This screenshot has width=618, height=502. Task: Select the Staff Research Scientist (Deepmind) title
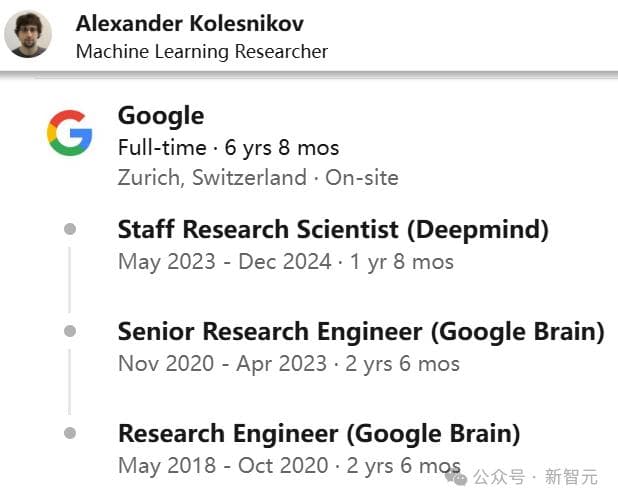click(333, 229)
